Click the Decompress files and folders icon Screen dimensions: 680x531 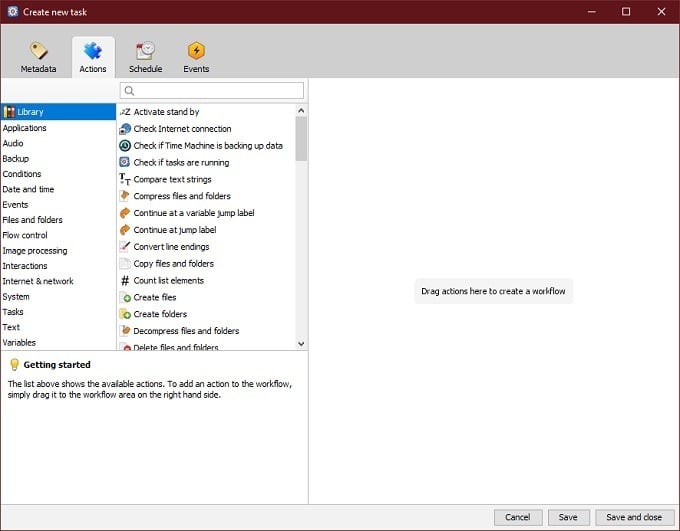[125, 331]
